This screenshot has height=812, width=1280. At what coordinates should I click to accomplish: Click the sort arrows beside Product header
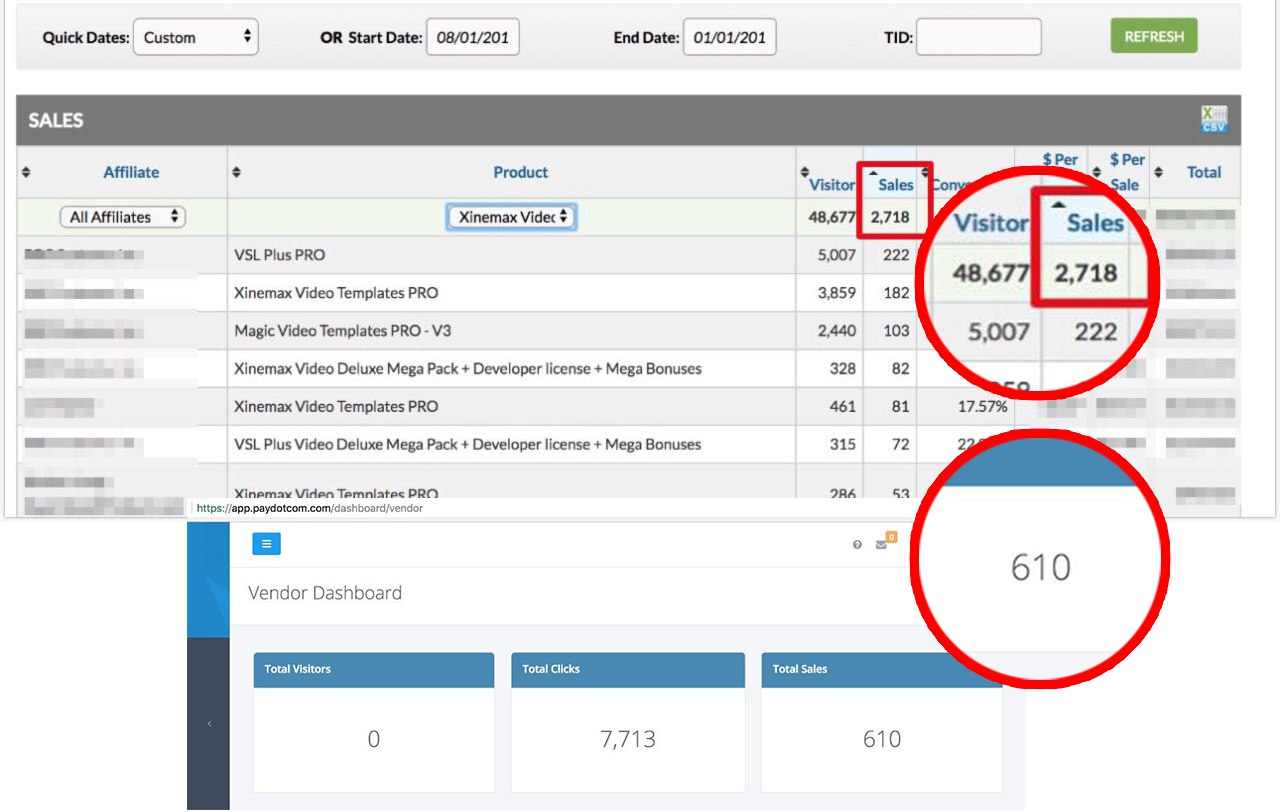click(x=237, y=172)
